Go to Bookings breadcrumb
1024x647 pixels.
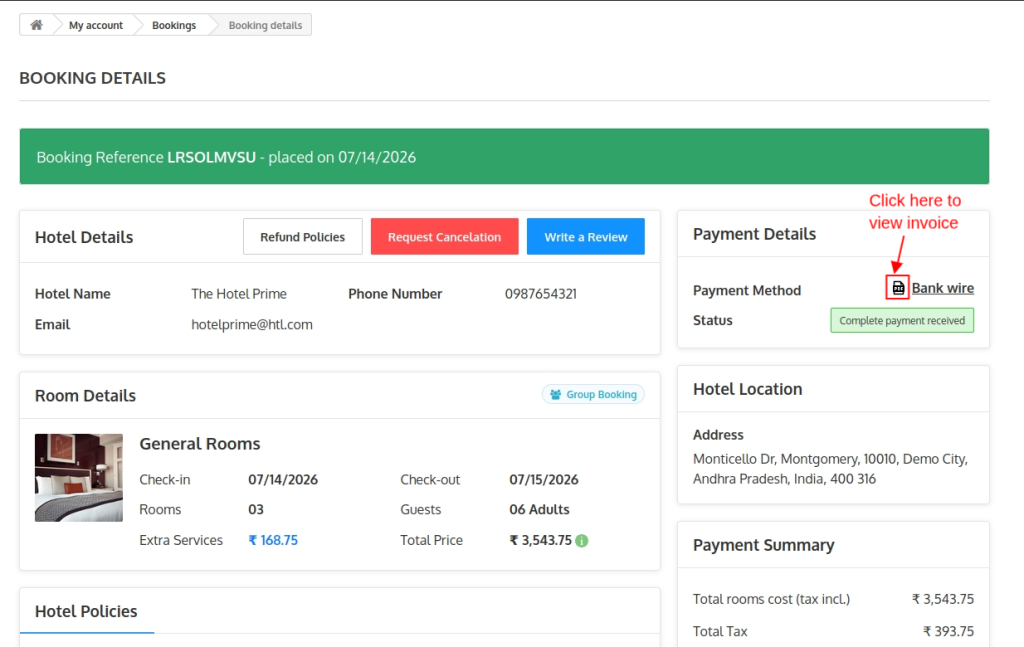[174, 25]
